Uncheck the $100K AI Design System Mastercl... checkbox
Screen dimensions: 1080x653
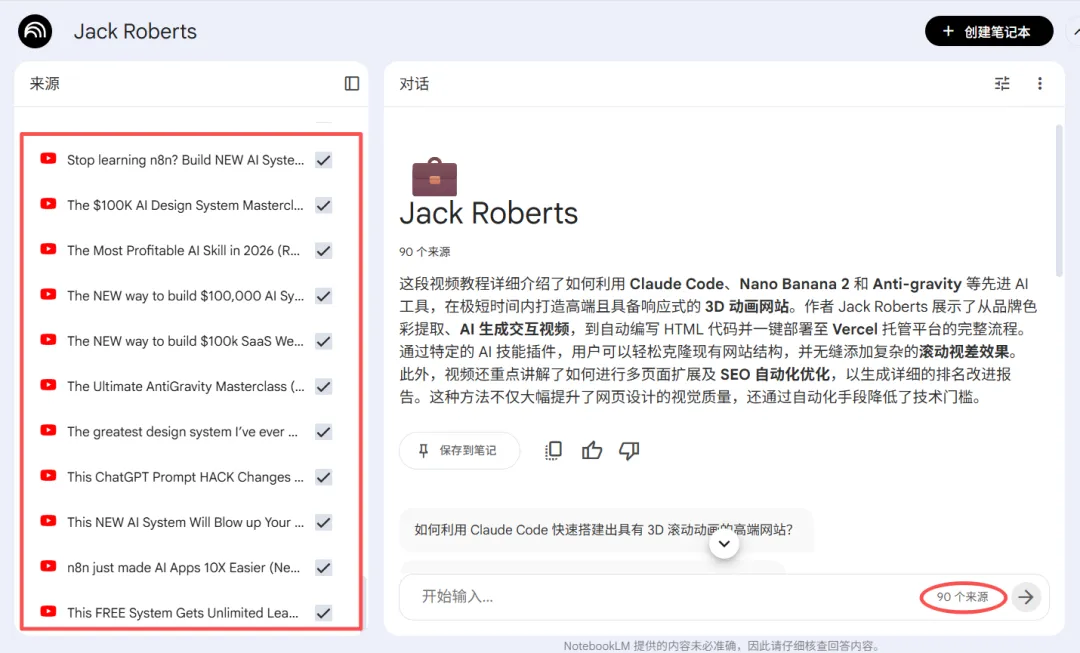[324, 205]
